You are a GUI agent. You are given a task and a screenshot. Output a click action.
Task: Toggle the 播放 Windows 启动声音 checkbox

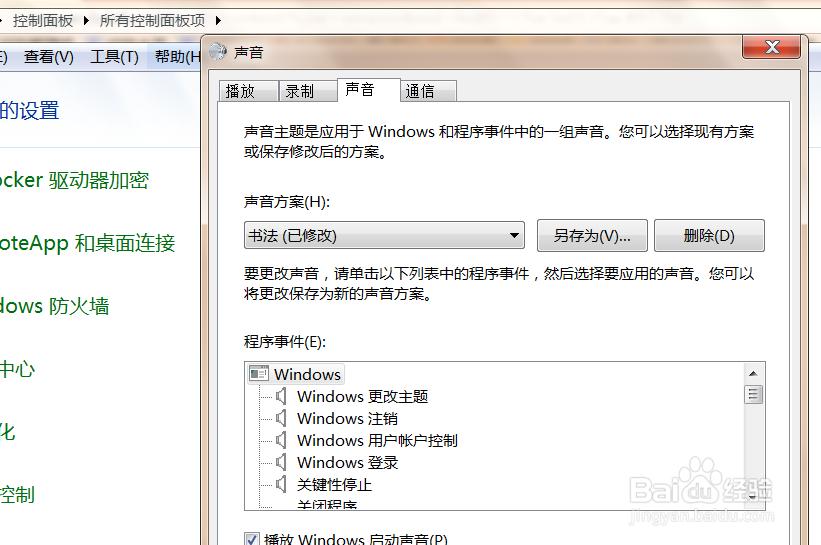click(251, 539)
